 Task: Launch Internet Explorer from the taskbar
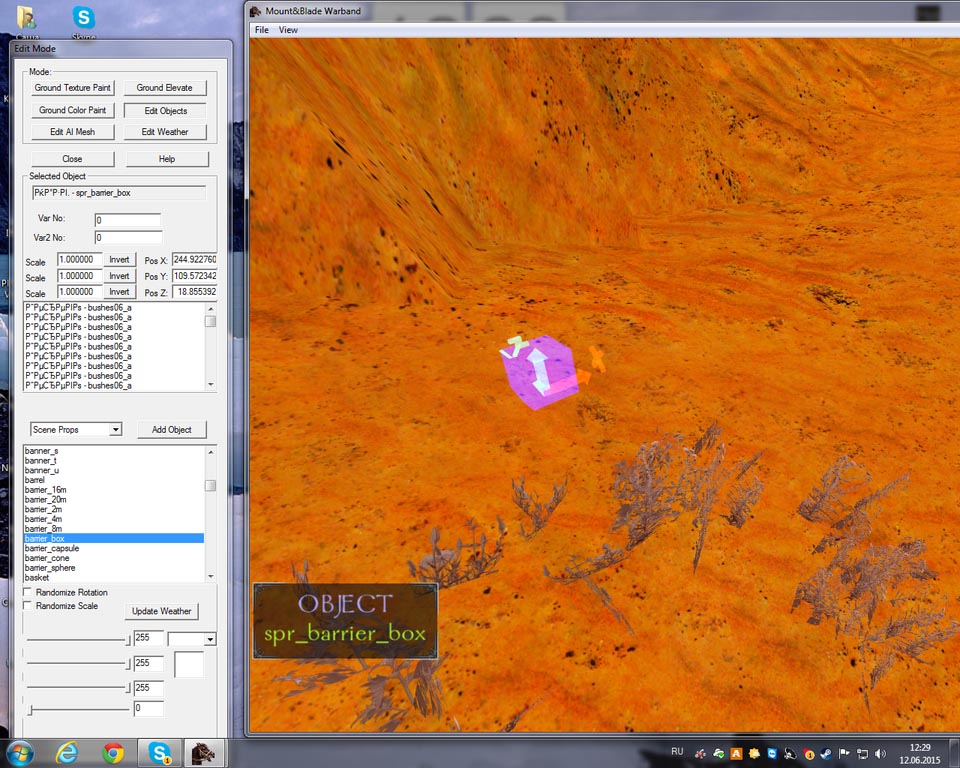67,752
